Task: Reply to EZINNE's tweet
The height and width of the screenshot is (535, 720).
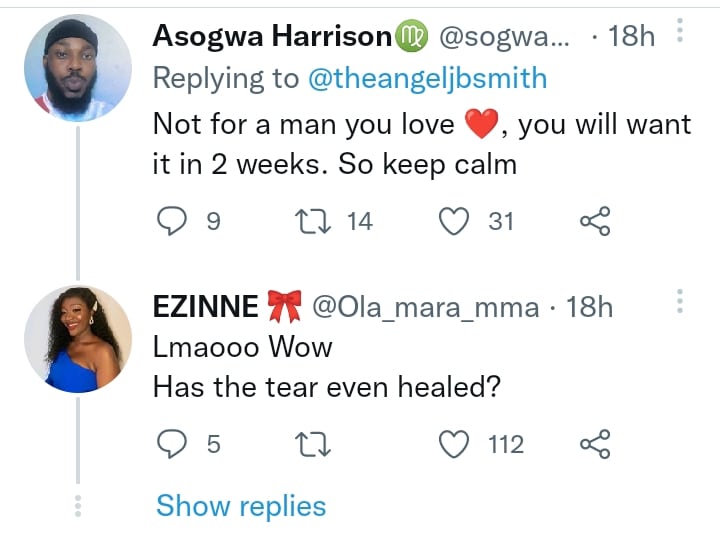Action: point(172,443)
